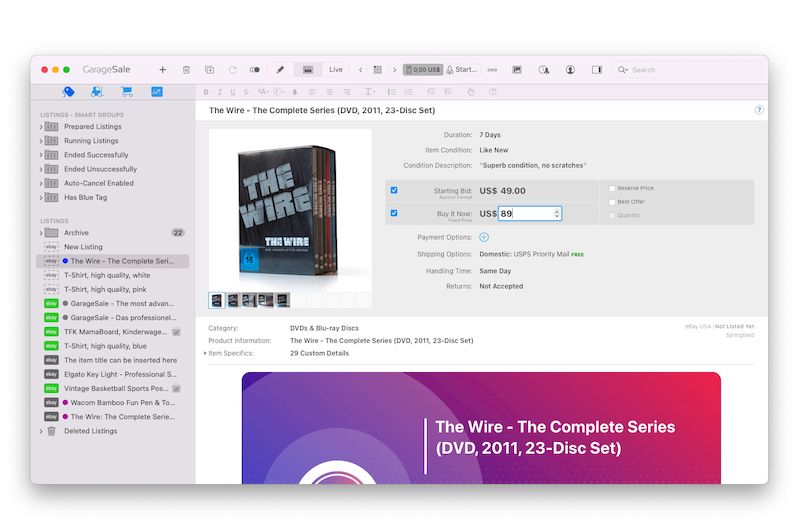Click the blue plus beside Payment Options
The image size is (800, 526).
point(484,237)
